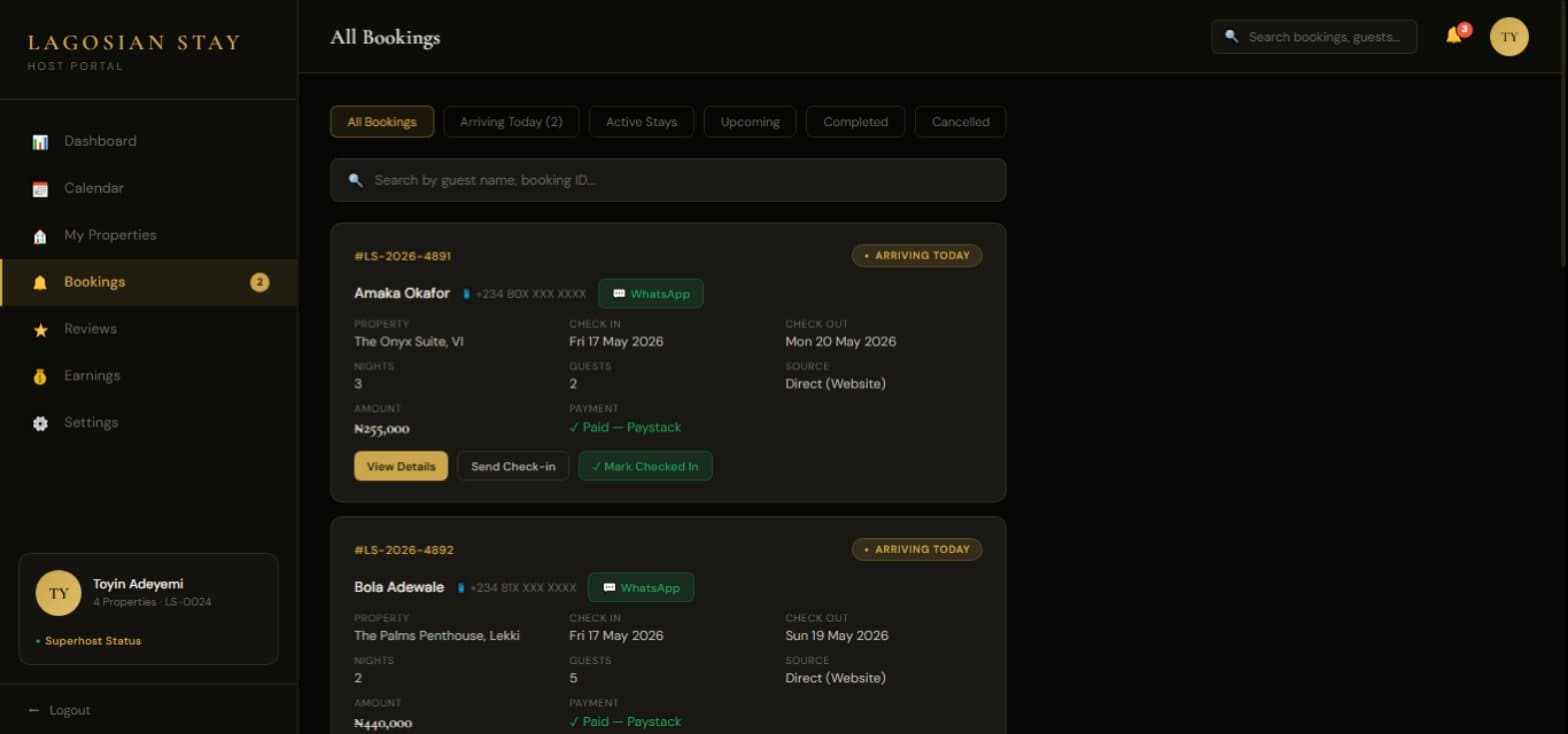This screenshot has height=734, width=1568.
Task: Click the Logout link
Action: click(59, 710)
